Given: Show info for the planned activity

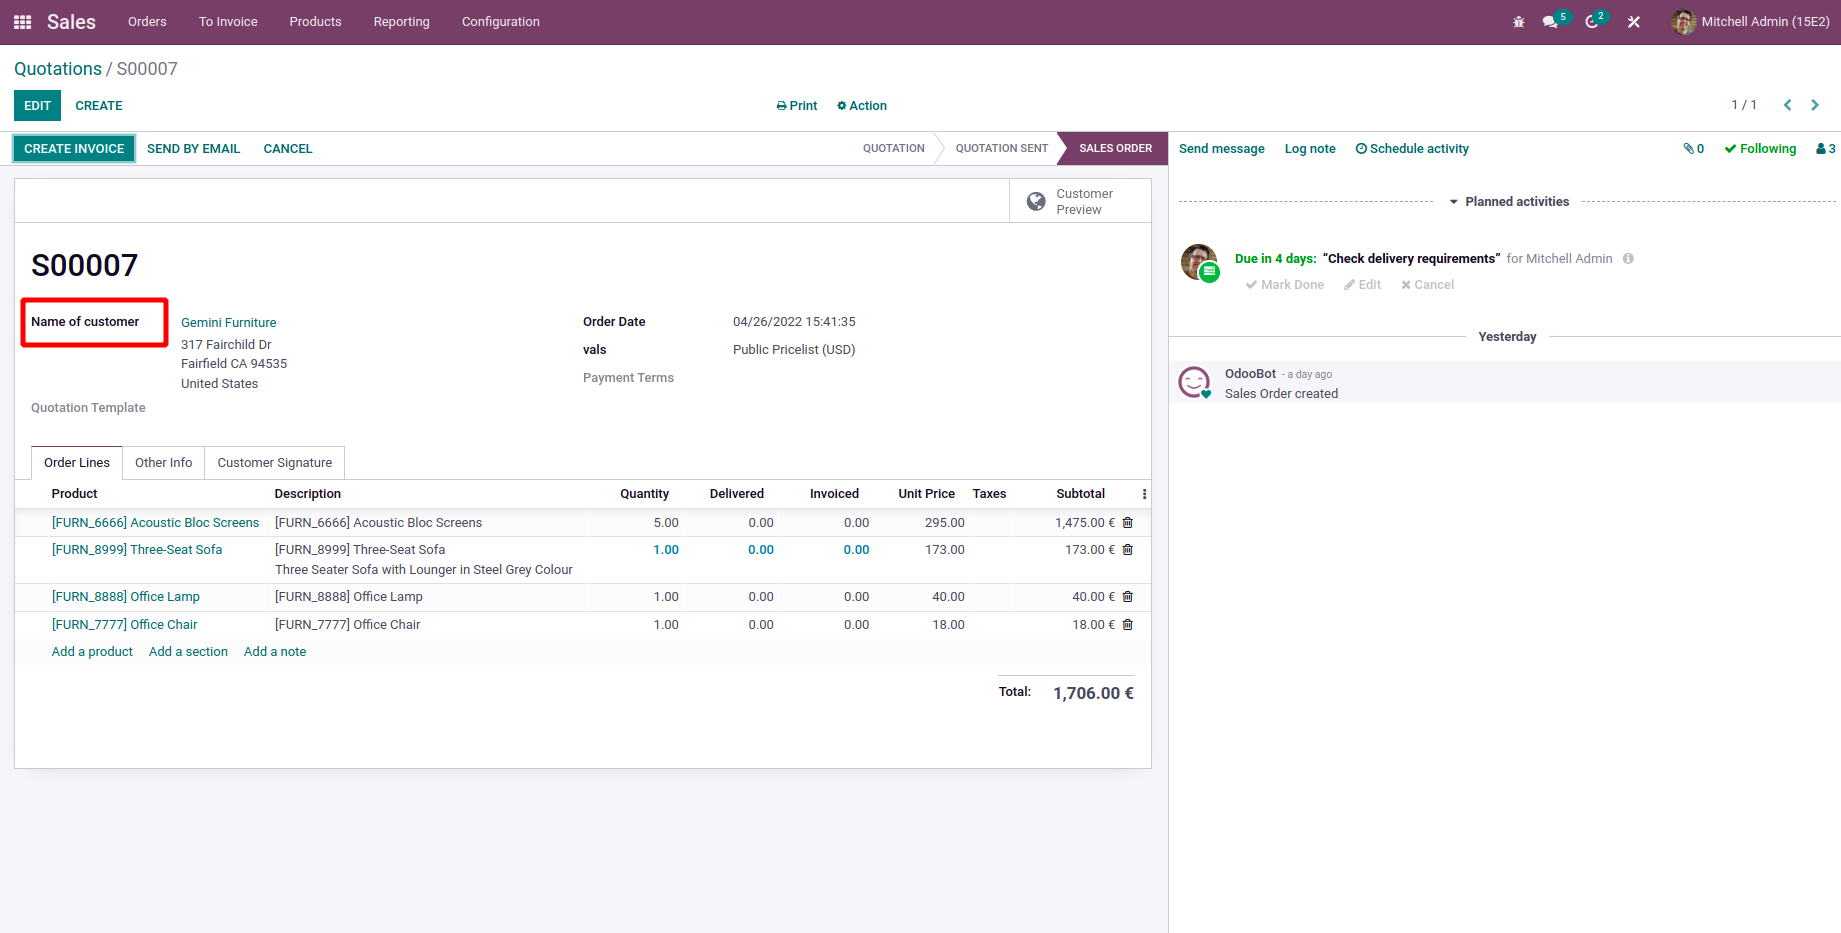Looking at the screenshot, I should click(x=1628, y=259).
